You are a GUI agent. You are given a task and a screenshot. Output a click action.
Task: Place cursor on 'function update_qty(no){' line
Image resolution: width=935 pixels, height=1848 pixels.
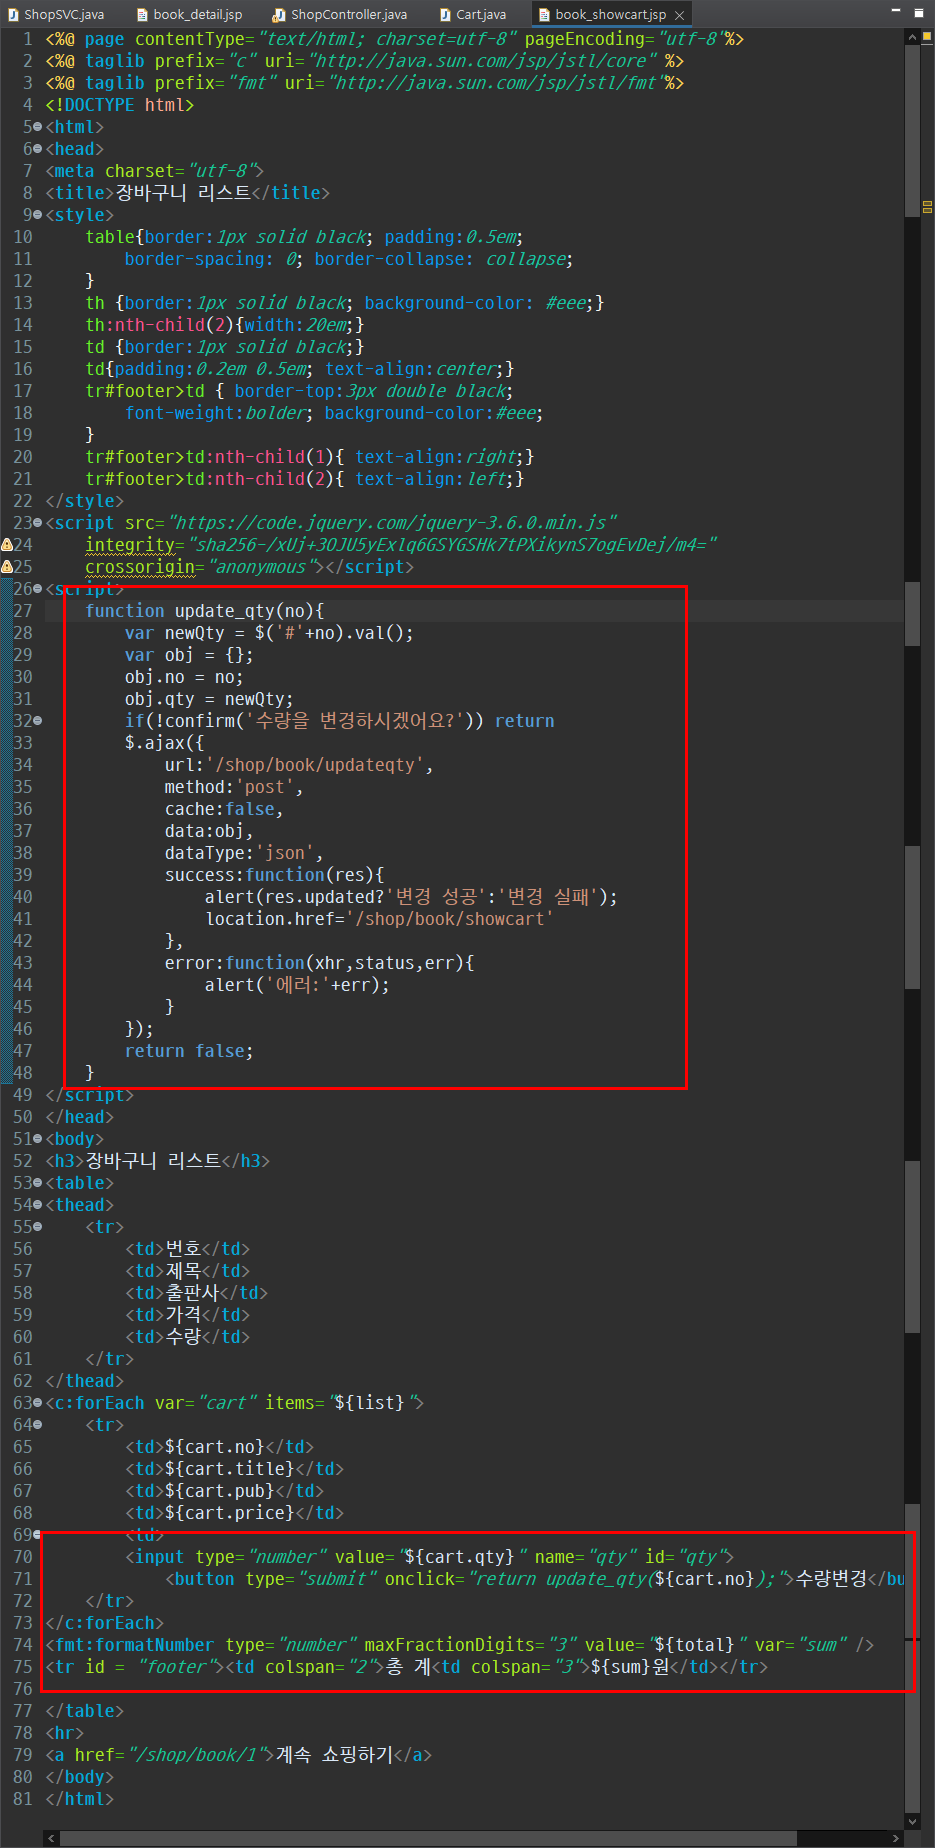205,610
